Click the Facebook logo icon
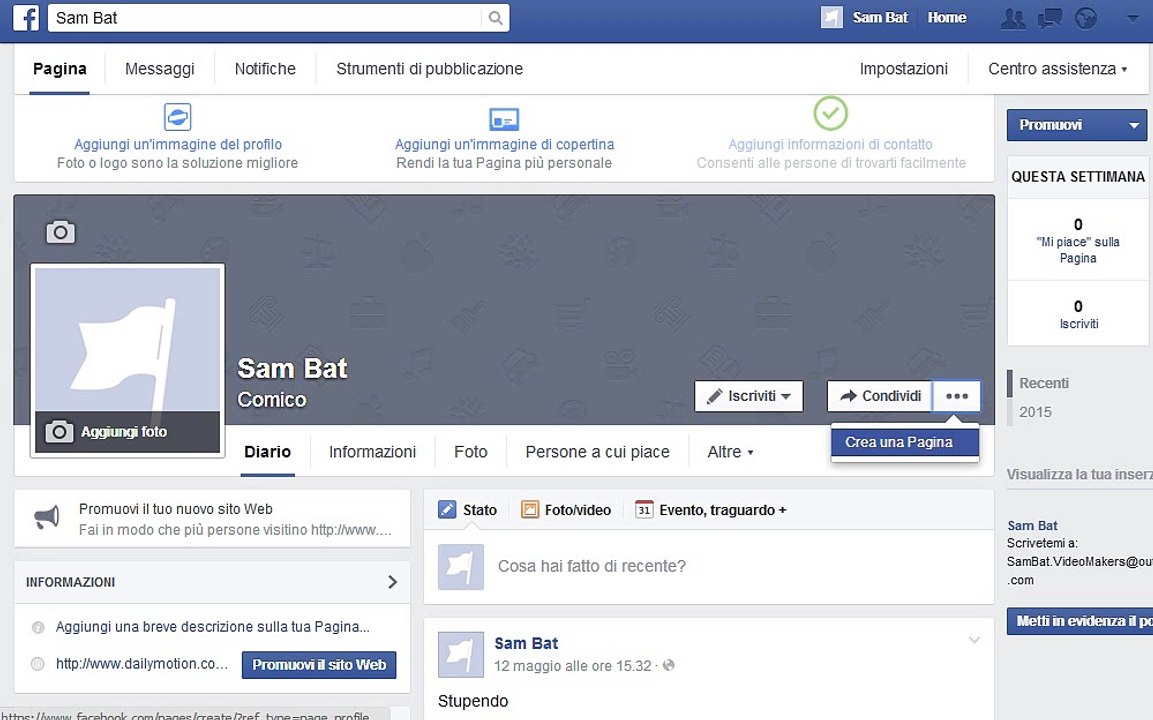 pos(26,18)
